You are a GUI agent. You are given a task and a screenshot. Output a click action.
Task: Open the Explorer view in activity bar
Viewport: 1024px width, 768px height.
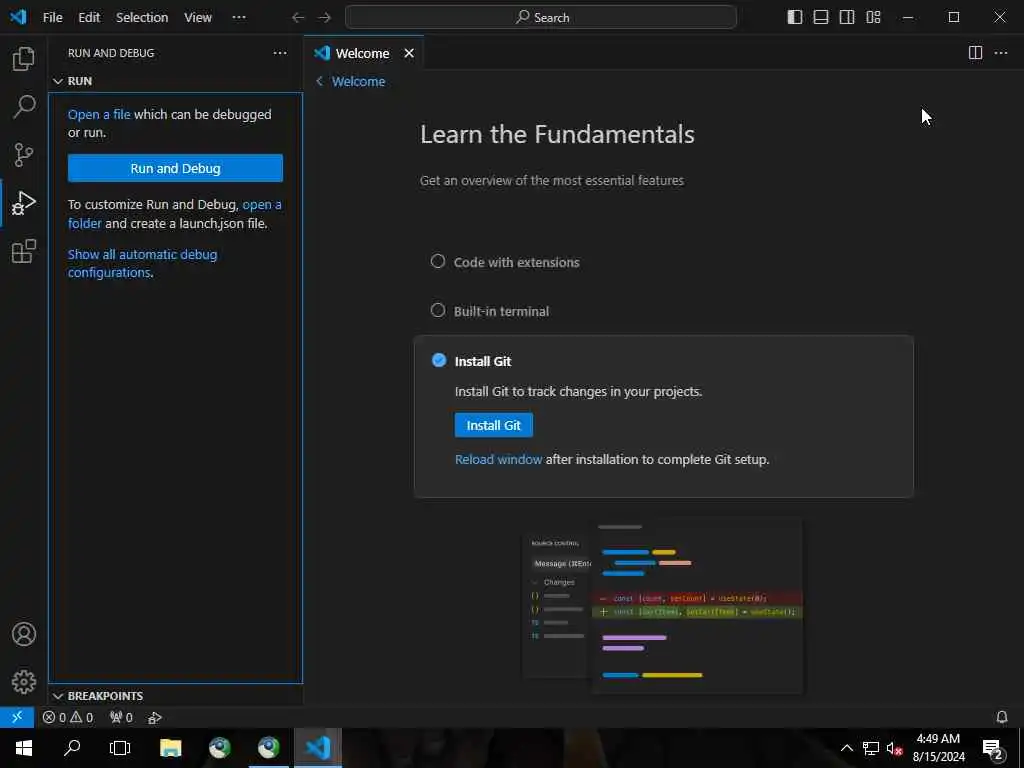pyautogui.click(x=24, y=59)
